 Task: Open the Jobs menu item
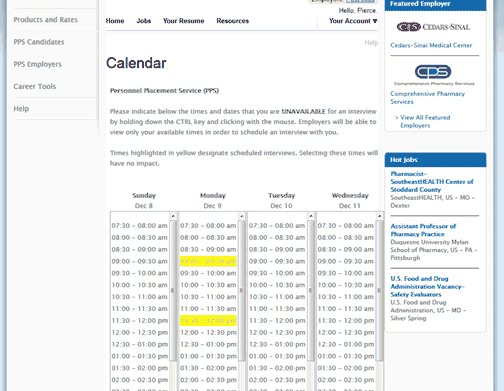click(144, 21)
